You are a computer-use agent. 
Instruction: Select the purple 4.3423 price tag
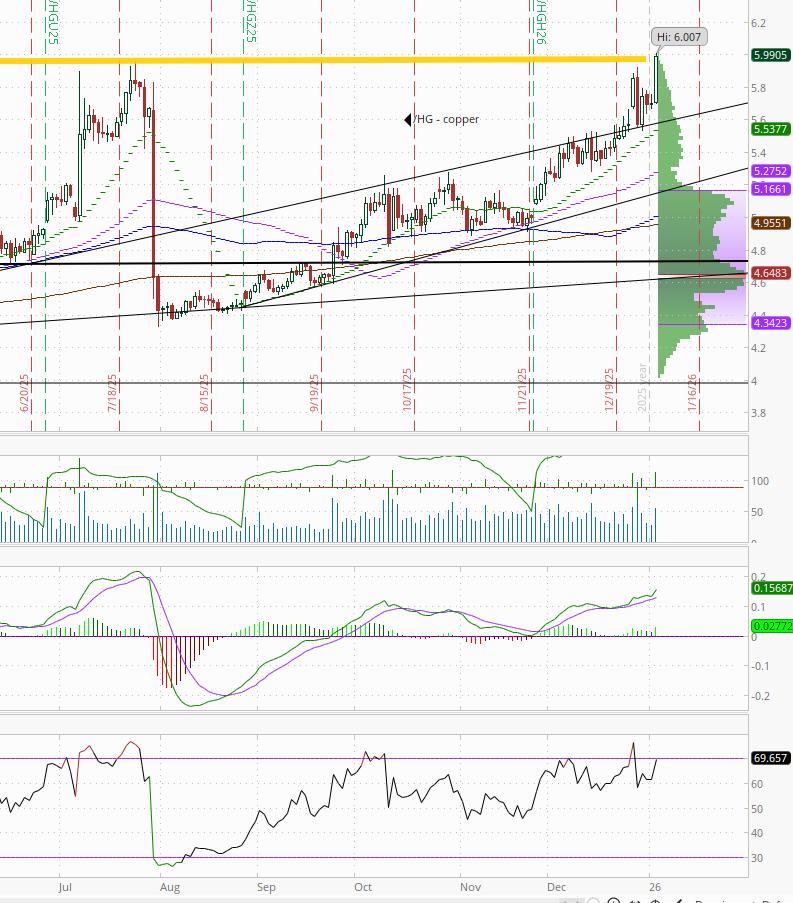click(x=770, y=323)
